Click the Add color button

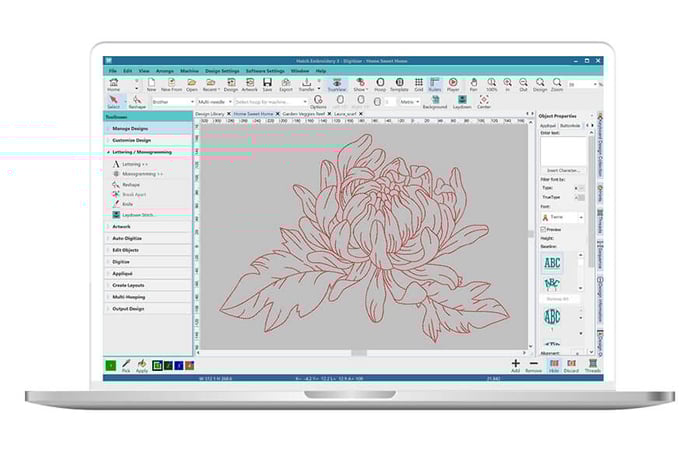tap(516, 364)
